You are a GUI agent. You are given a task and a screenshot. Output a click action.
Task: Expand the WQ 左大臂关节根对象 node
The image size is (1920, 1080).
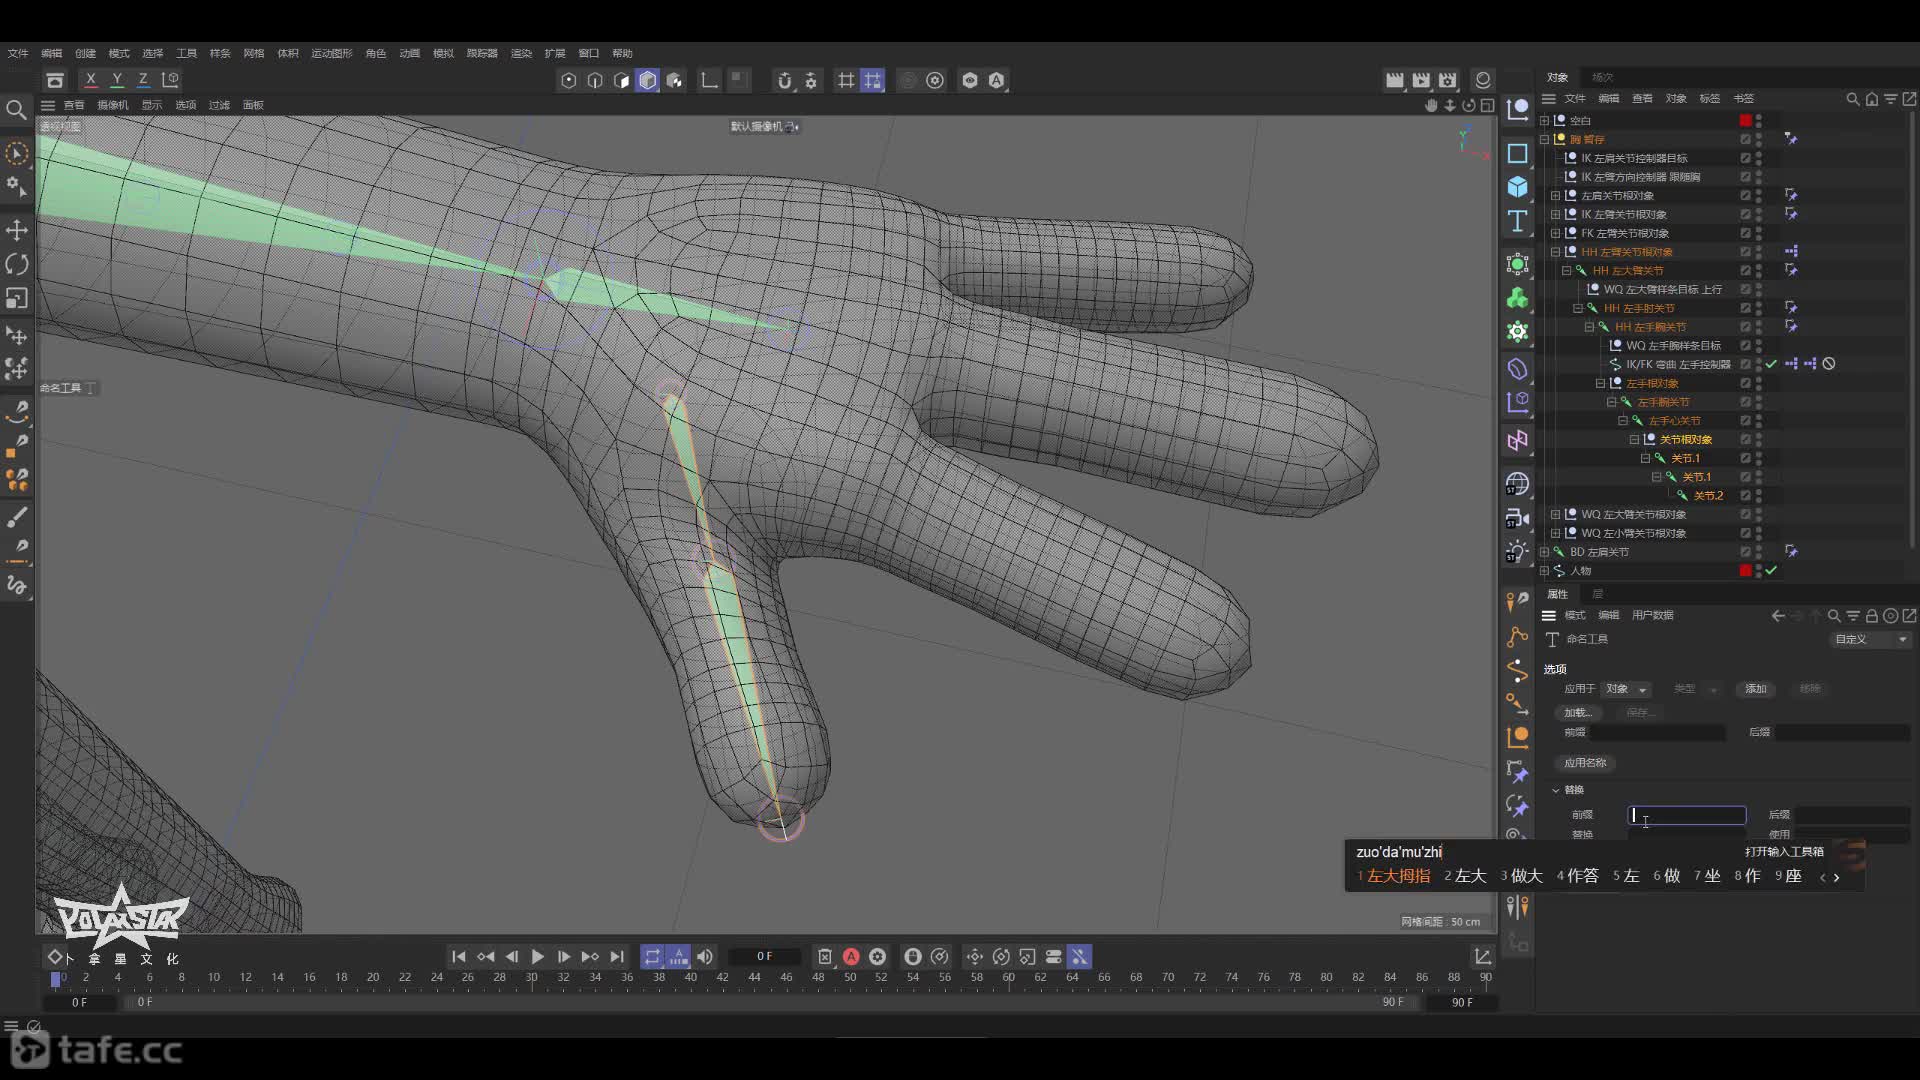tap(1555, 514)
